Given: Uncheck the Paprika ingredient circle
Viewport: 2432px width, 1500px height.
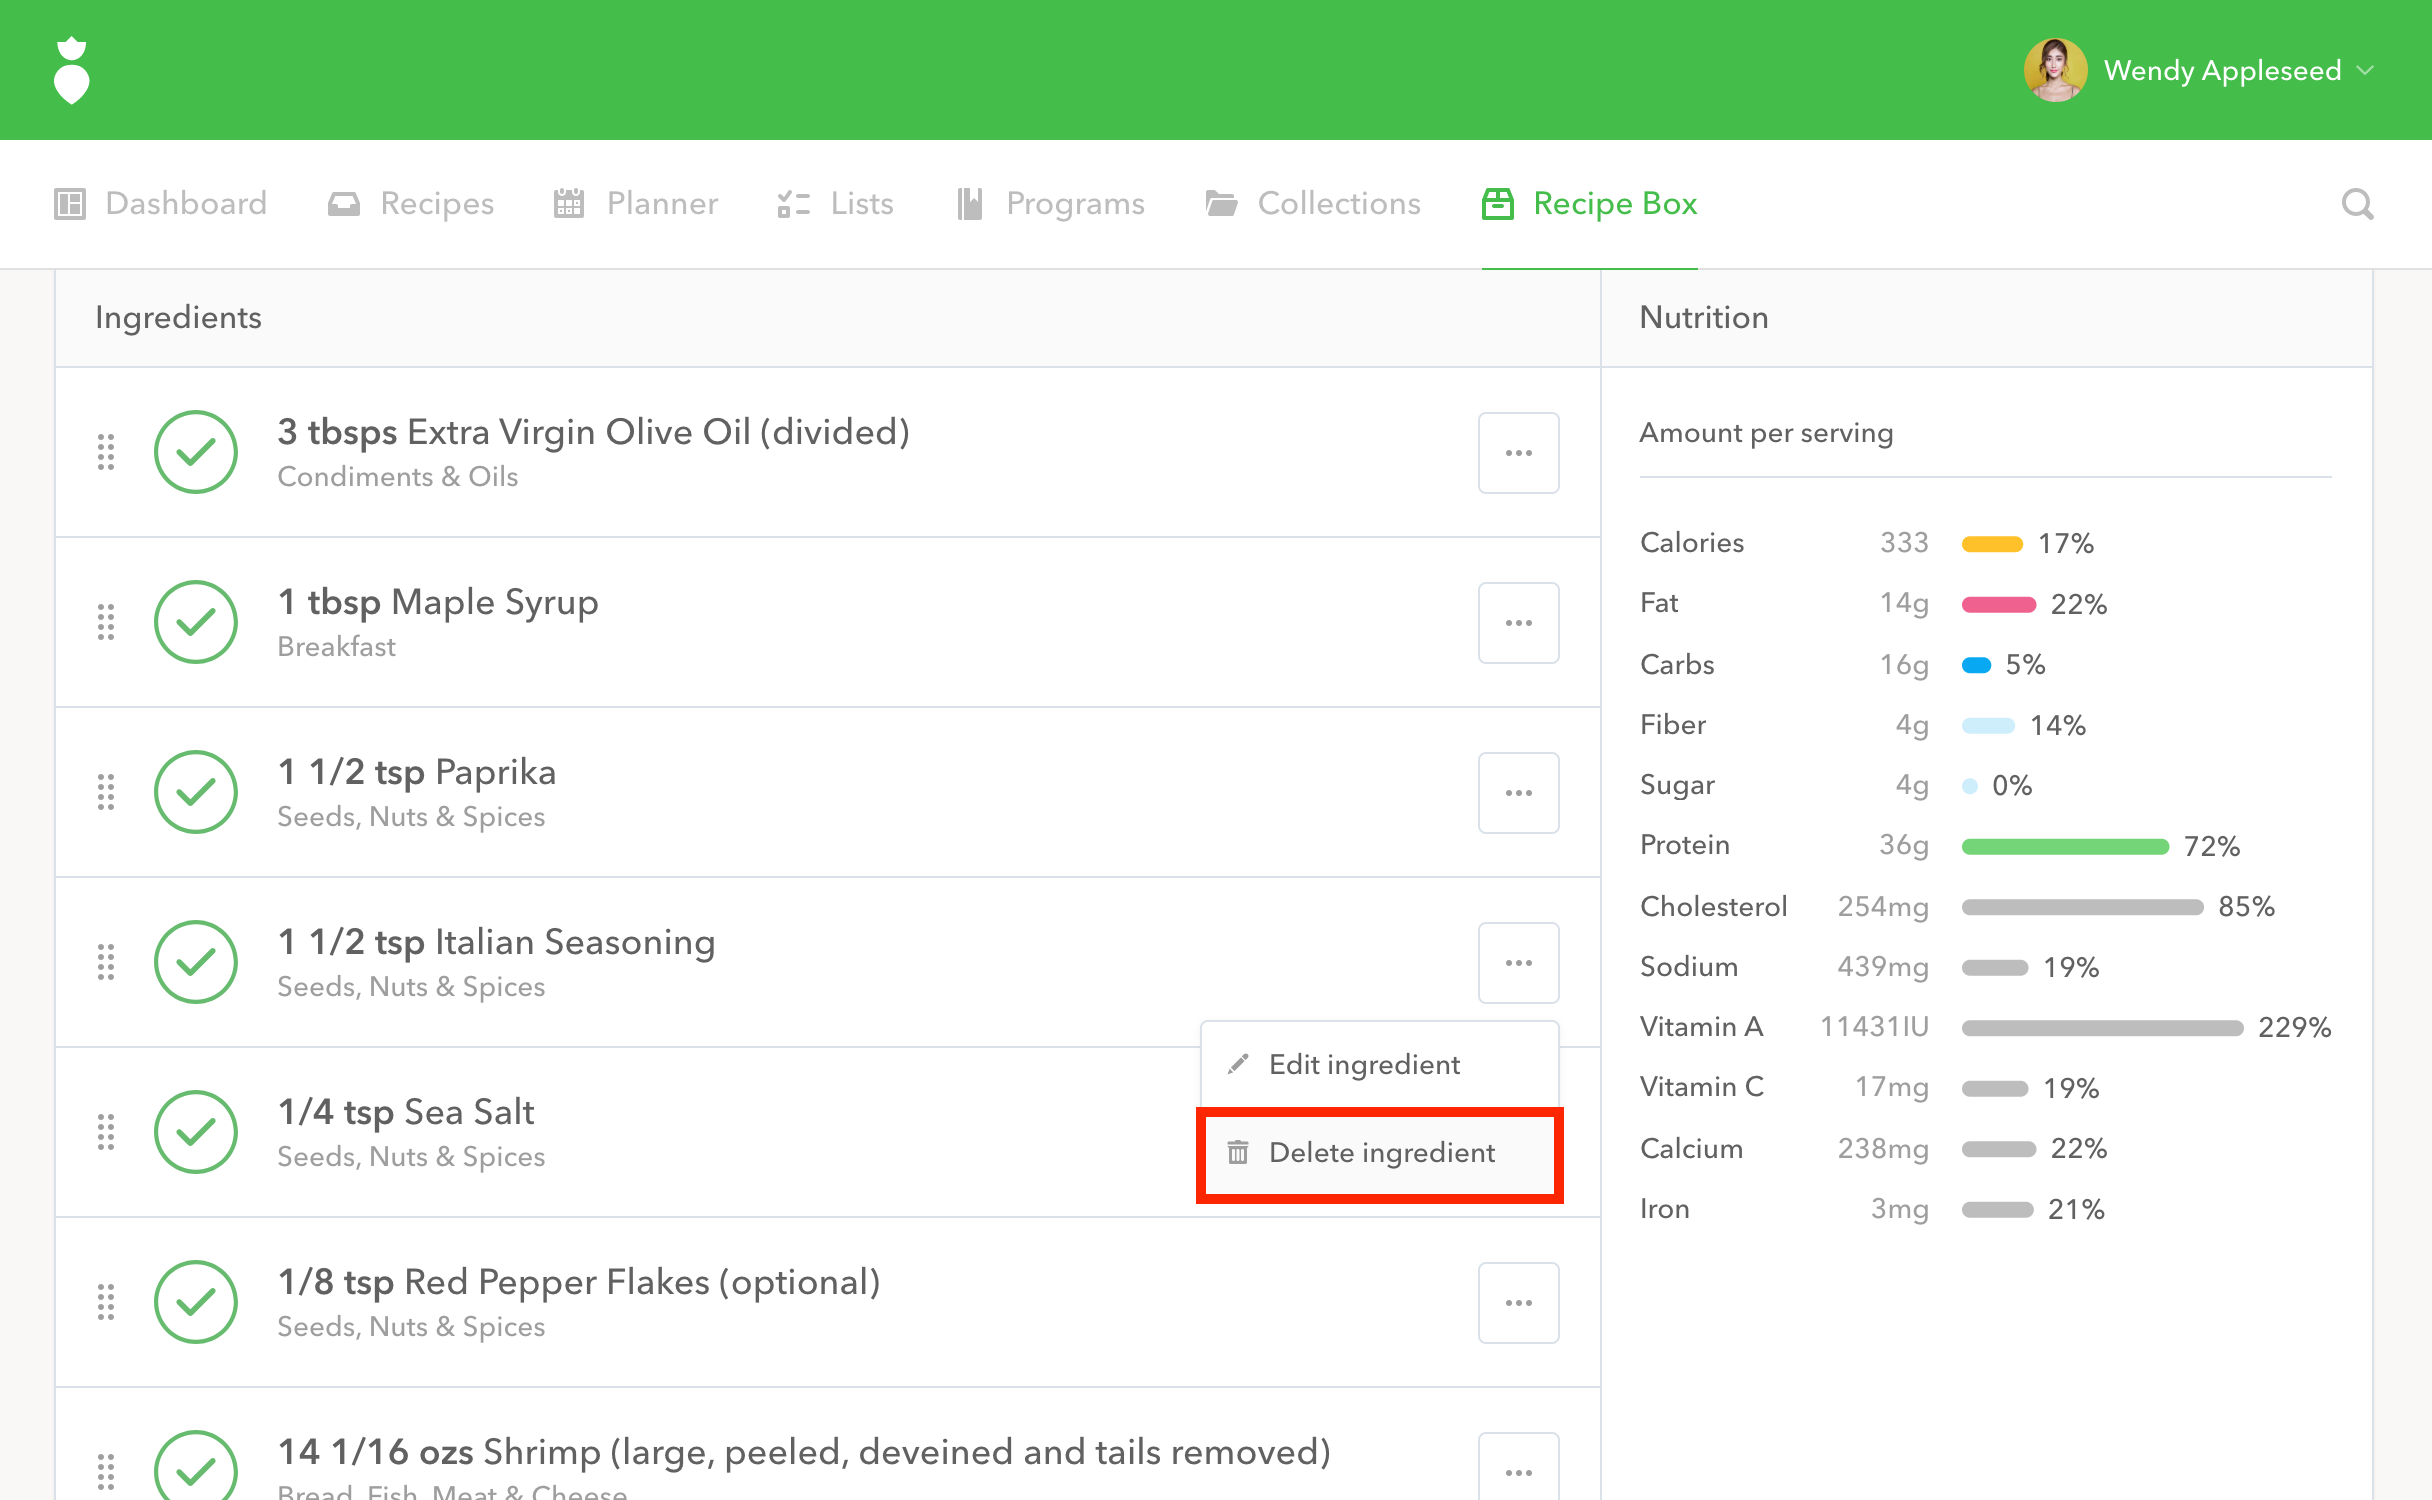Looking at the screenshot, I should tap(196, 792).
